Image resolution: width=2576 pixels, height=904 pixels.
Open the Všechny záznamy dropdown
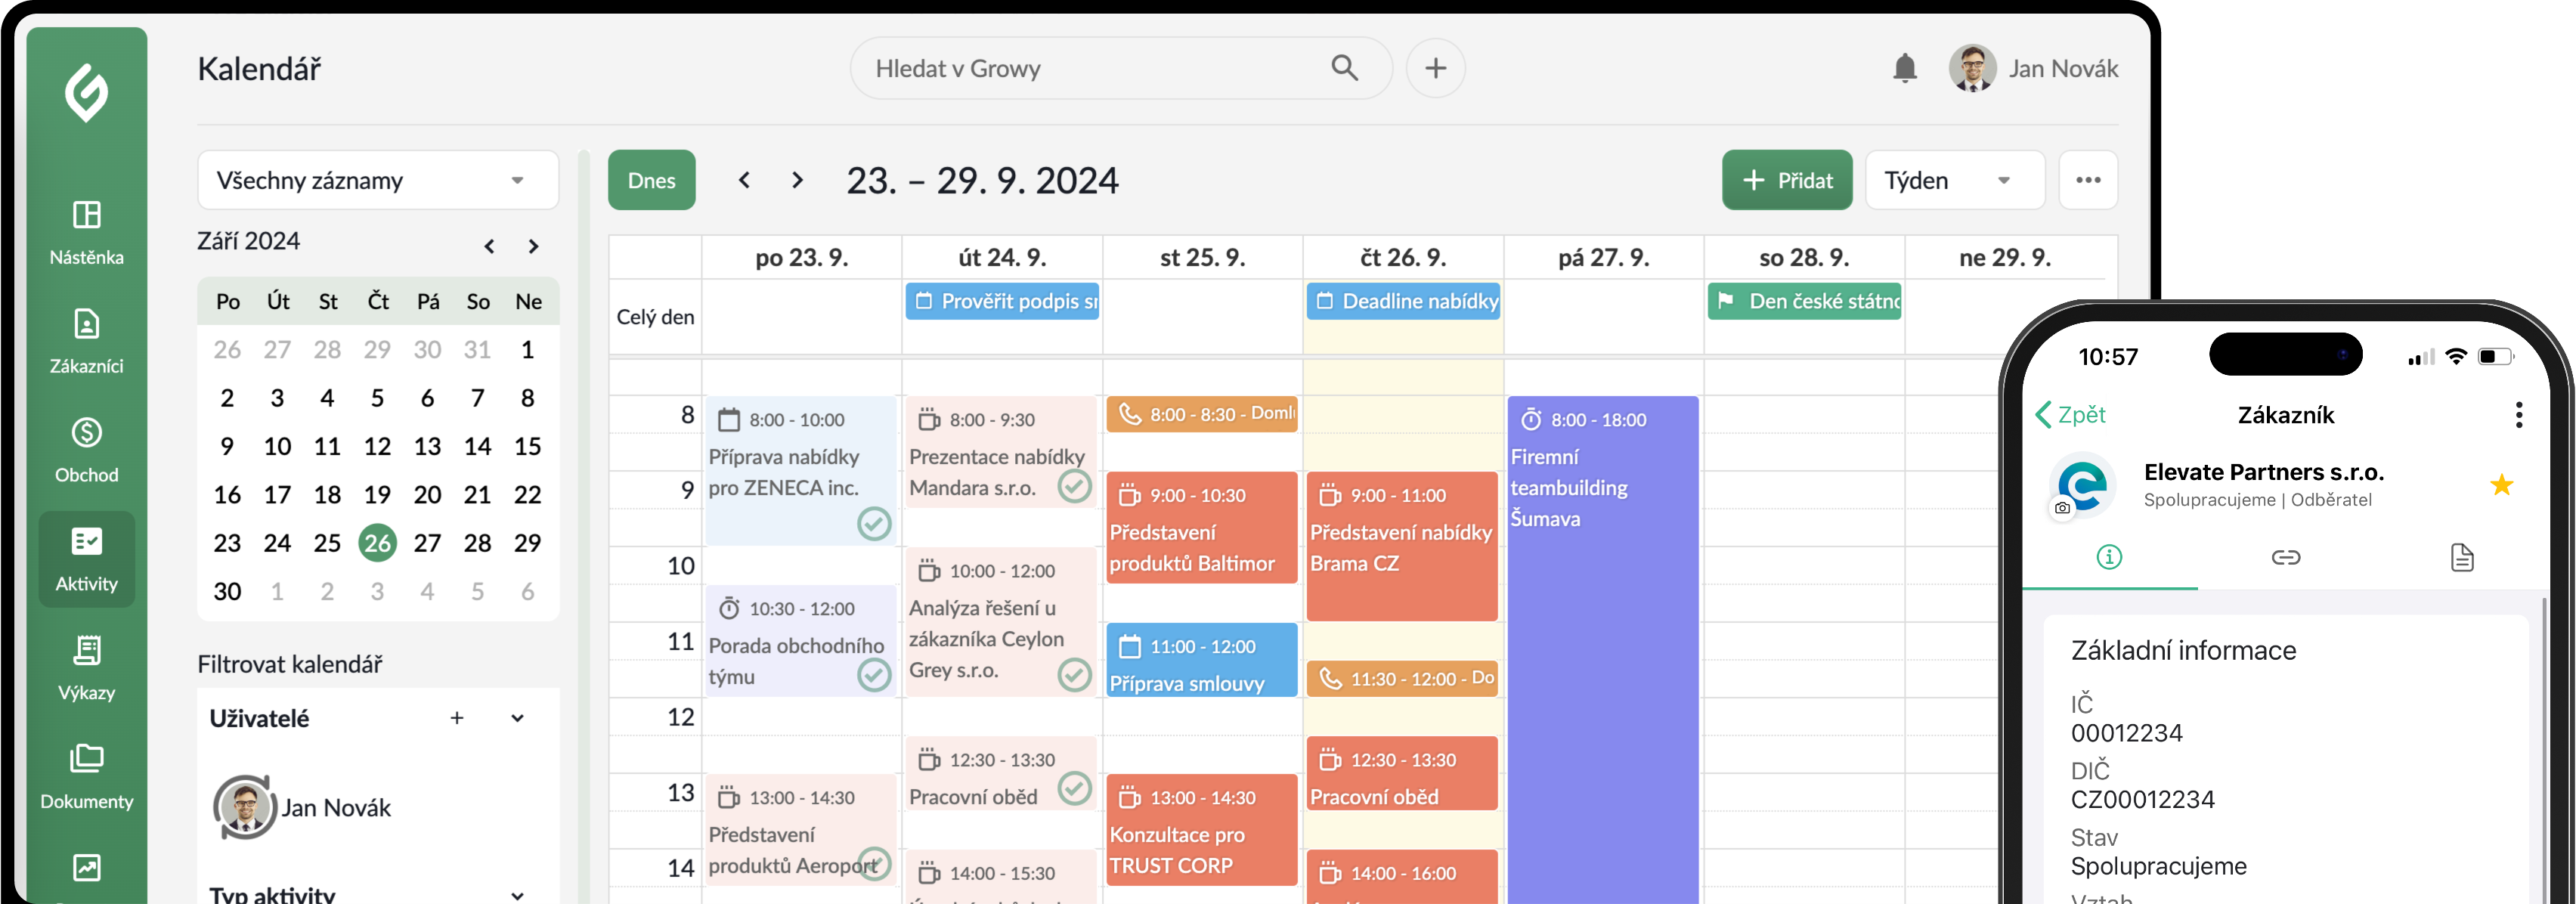click(377, 180)
